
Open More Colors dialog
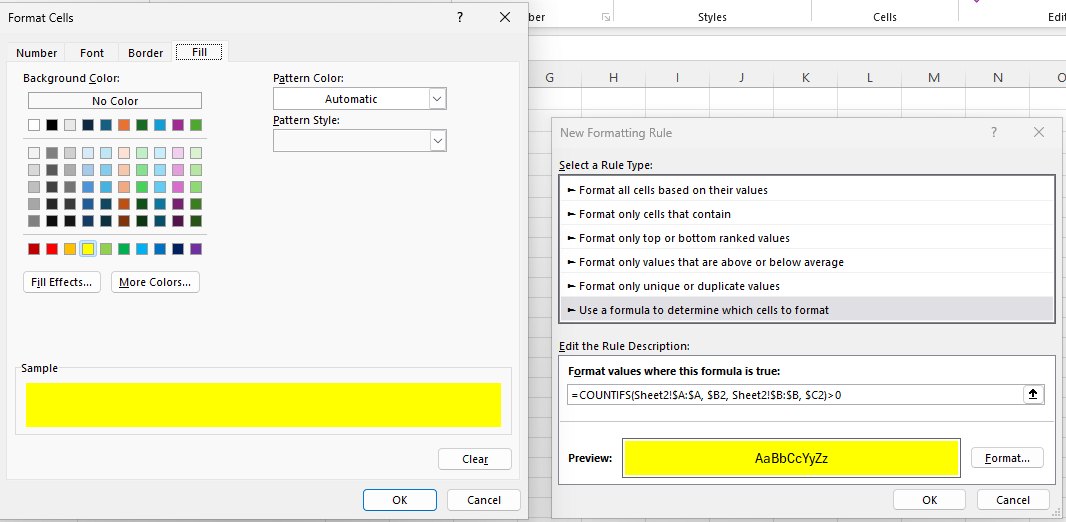pos(155,282)
